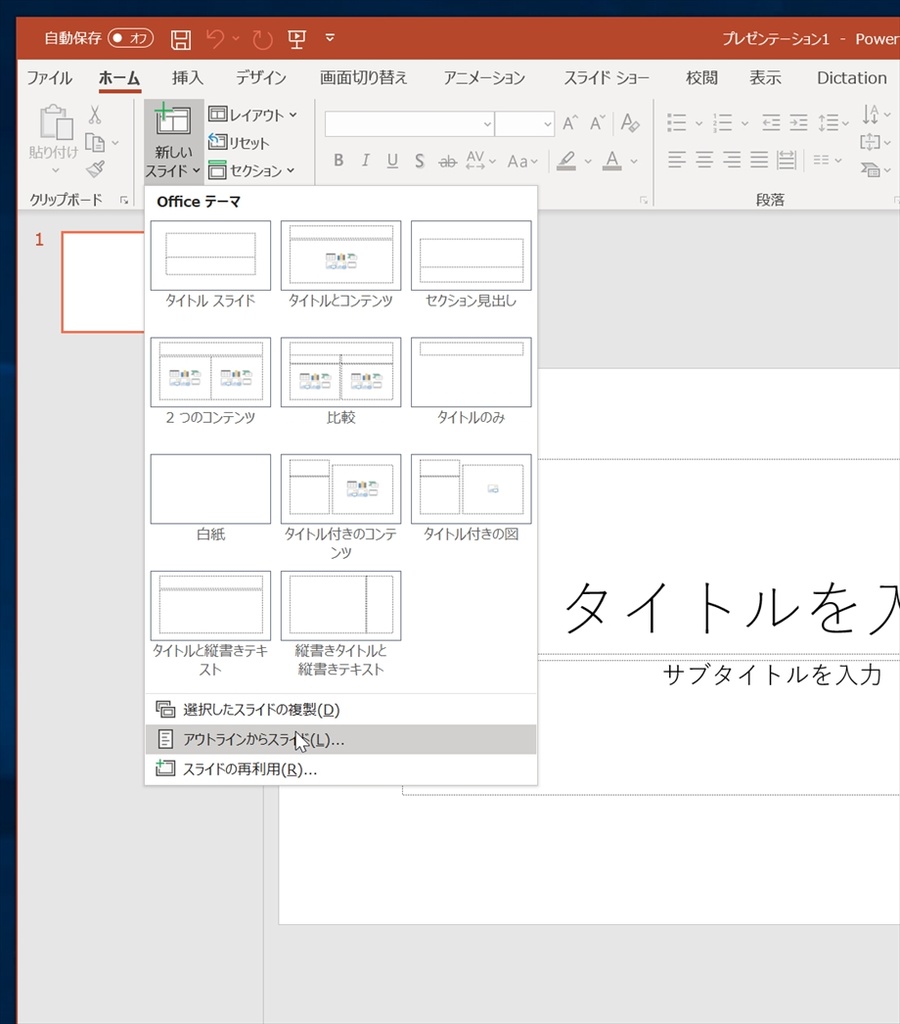Screen dimensions: 900x1024
Task: Choose スライドの再利用(R)... menu item
Action: pyautogui.click(x=340, y=769)
